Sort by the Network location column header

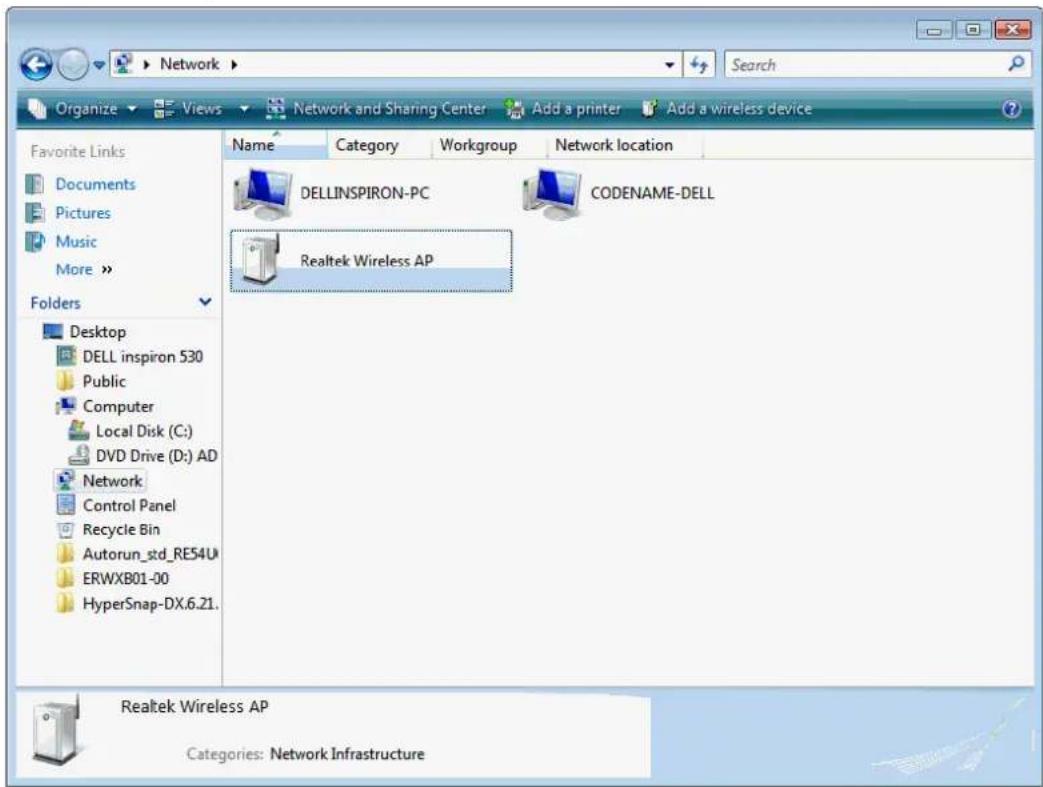coord(624,145)
